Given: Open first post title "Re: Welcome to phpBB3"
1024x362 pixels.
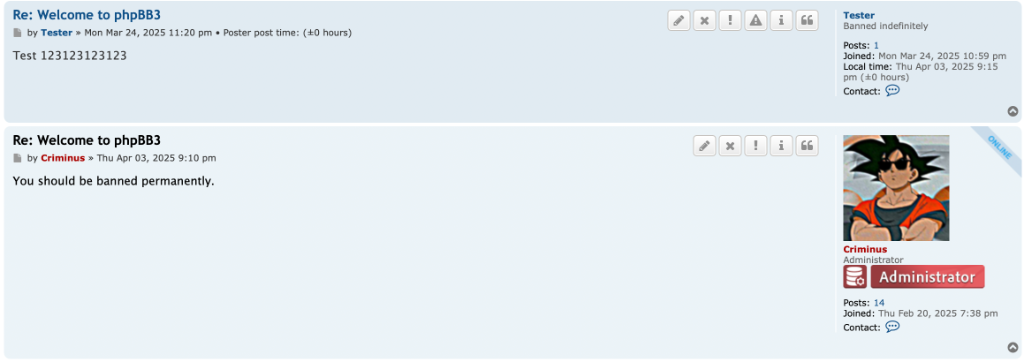Looking at the screenshot, I should click(x=86, y=14).
